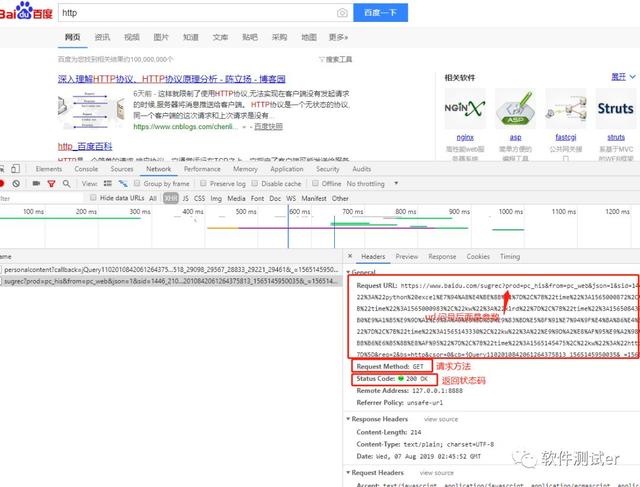Filter requests by Media type

(x=236, y=198)
